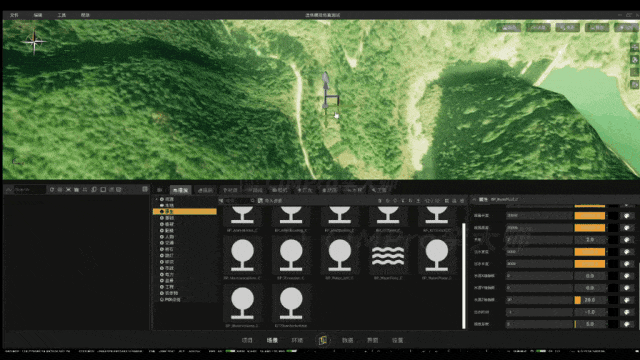Click the compass rose in the viewport

(x=34, y=41)
